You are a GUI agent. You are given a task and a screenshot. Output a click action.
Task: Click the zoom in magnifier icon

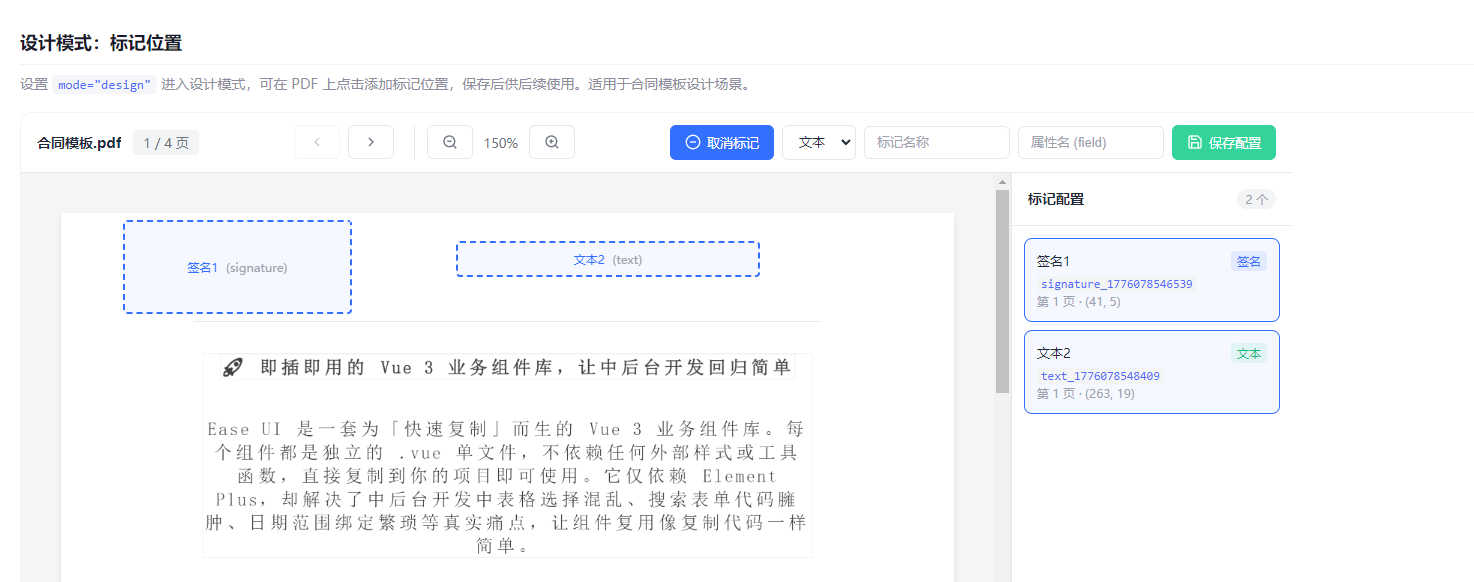[x=551, y=142]
